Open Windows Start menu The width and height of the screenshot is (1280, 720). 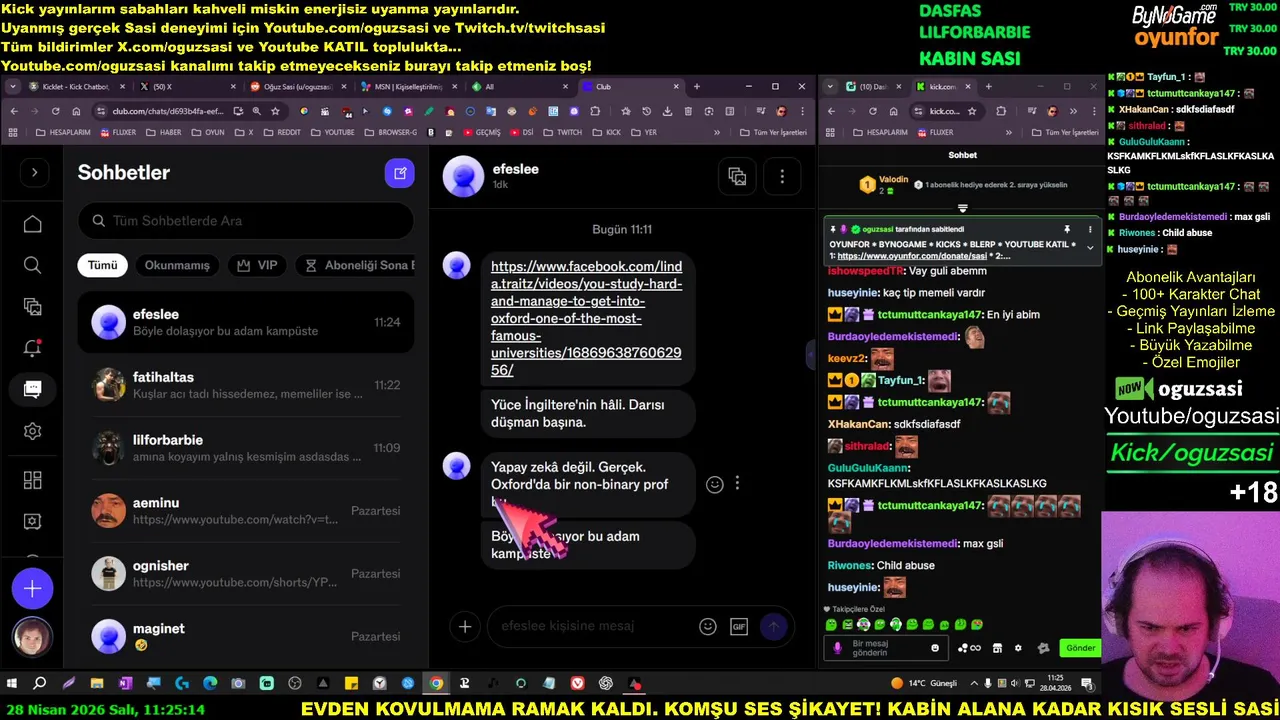coord(12,683)
